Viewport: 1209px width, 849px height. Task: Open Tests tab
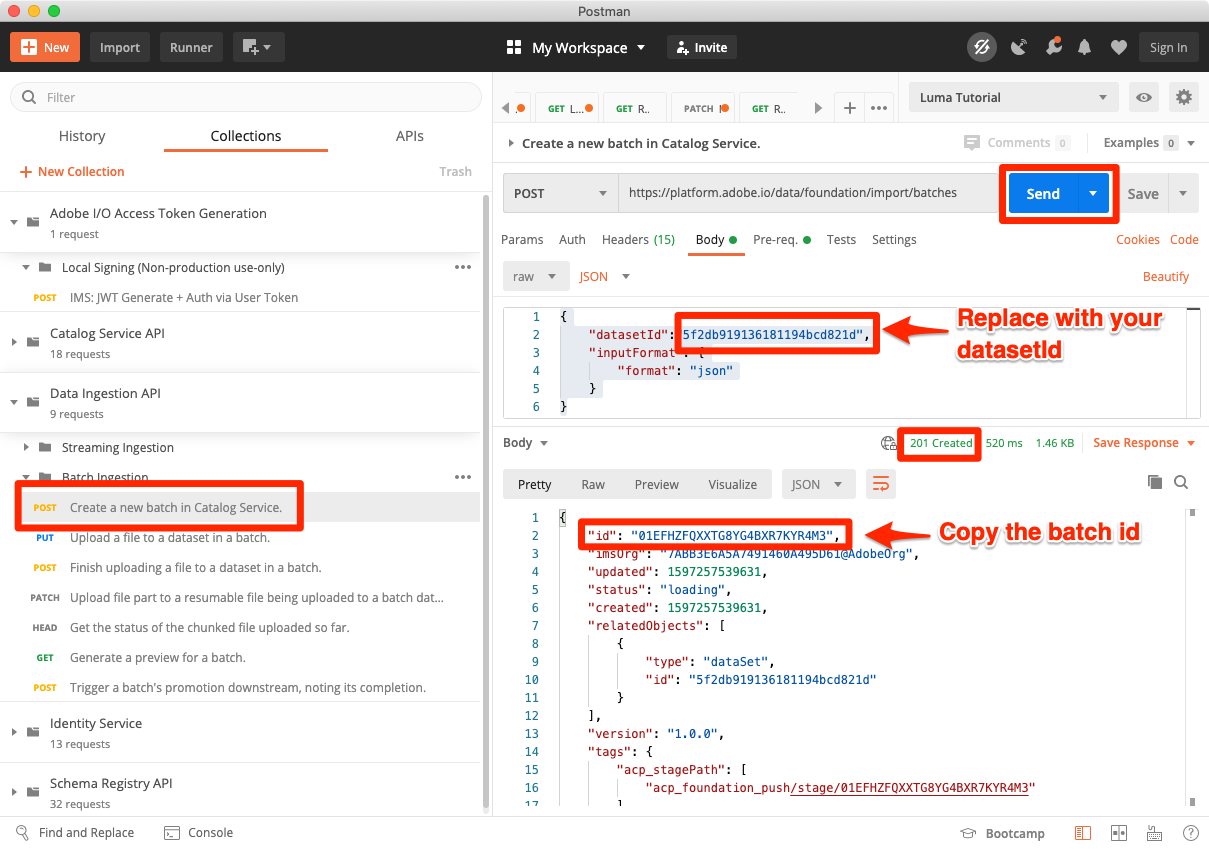pyautogui.click(x=841, y=240)
